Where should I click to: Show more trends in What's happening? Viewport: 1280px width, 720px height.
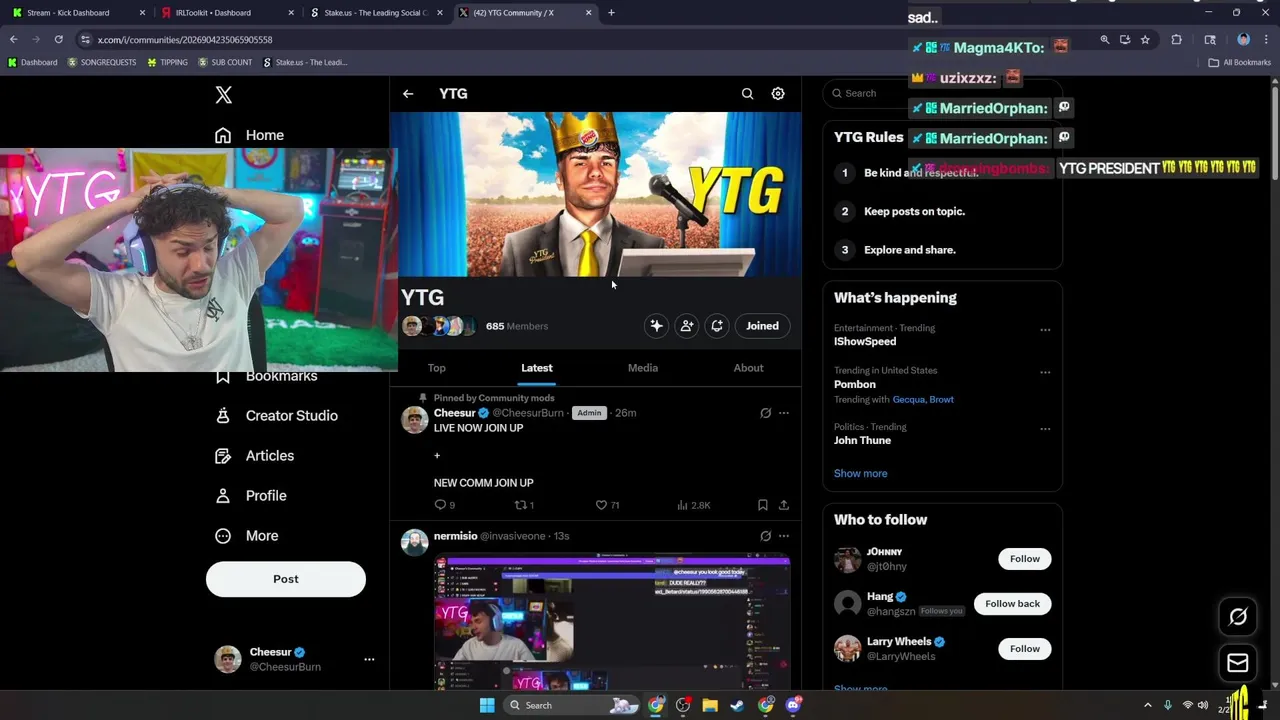pyautogui.click(x=860, y=473)
